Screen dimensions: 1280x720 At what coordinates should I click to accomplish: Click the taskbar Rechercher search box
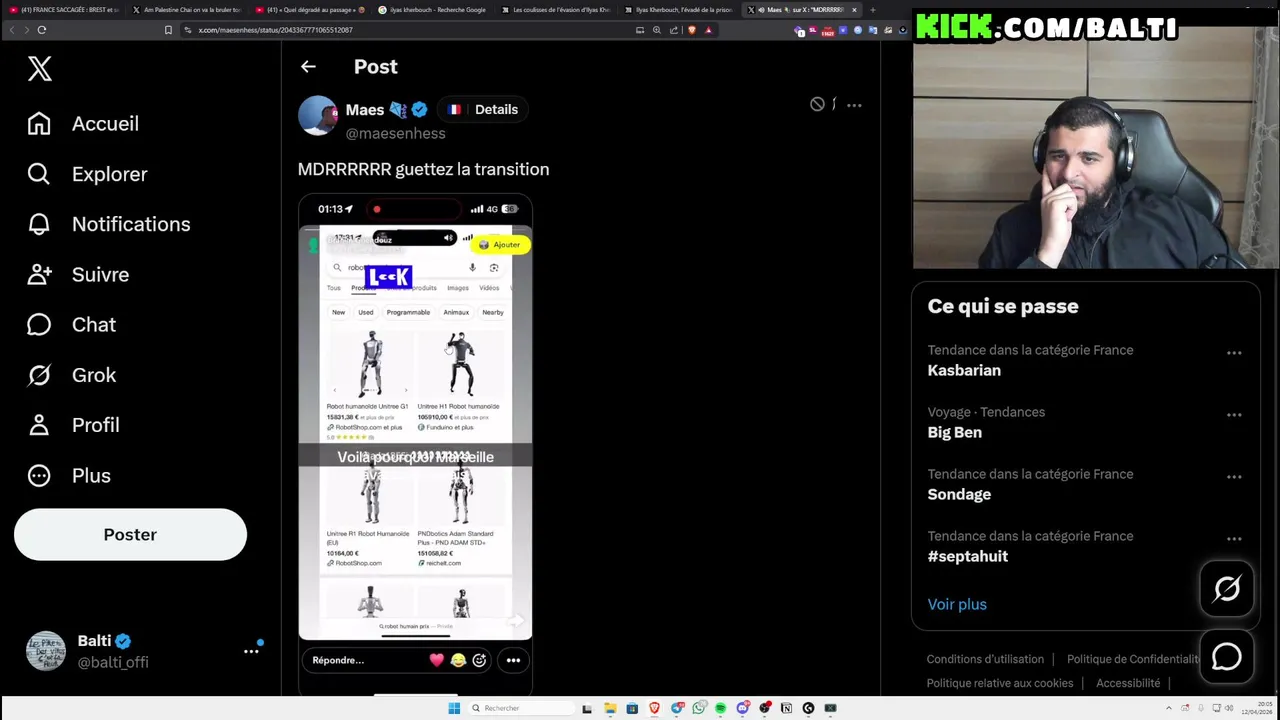click(x=520, y=708)
